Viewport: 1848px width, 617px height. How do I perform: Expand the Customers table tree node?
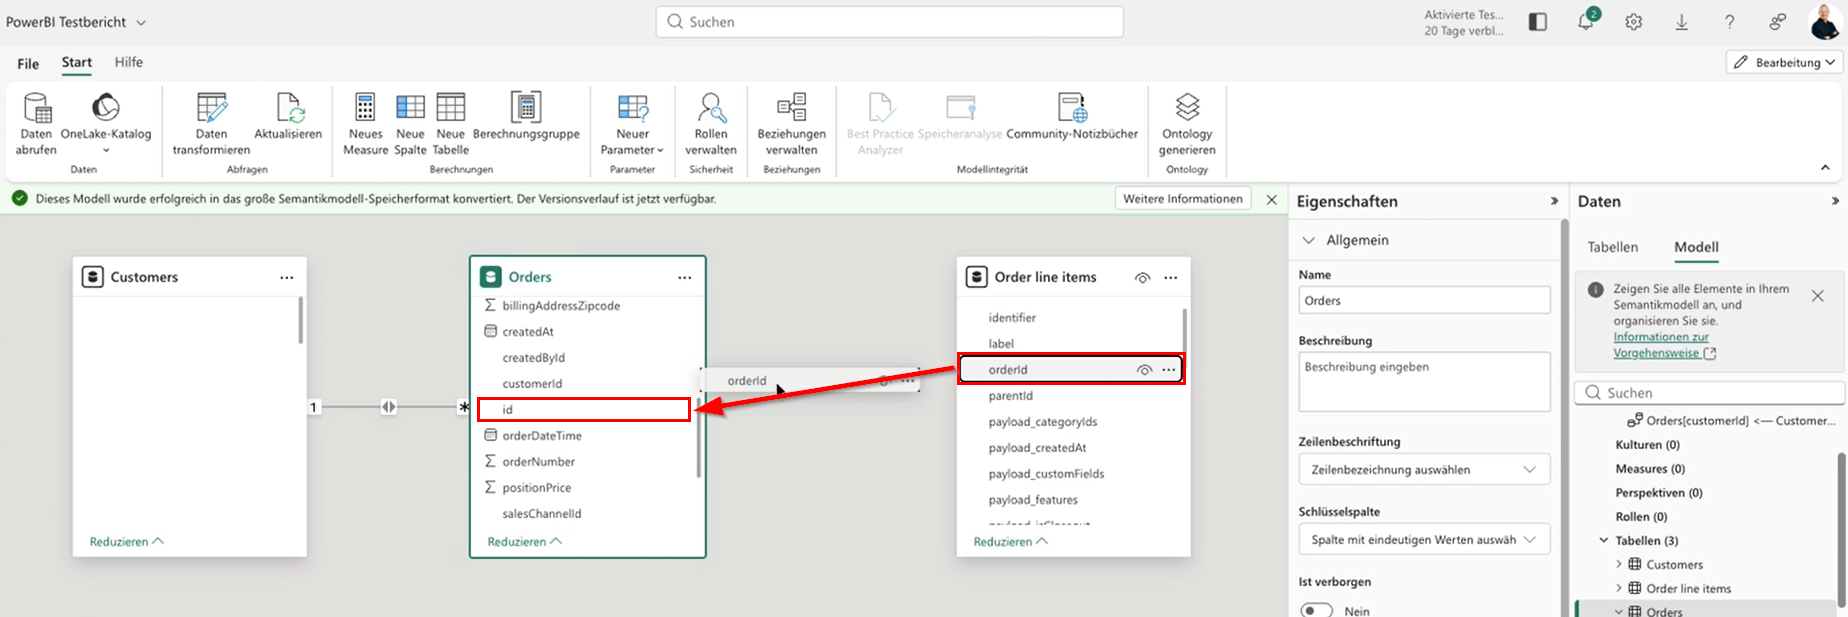point(1619,564)
